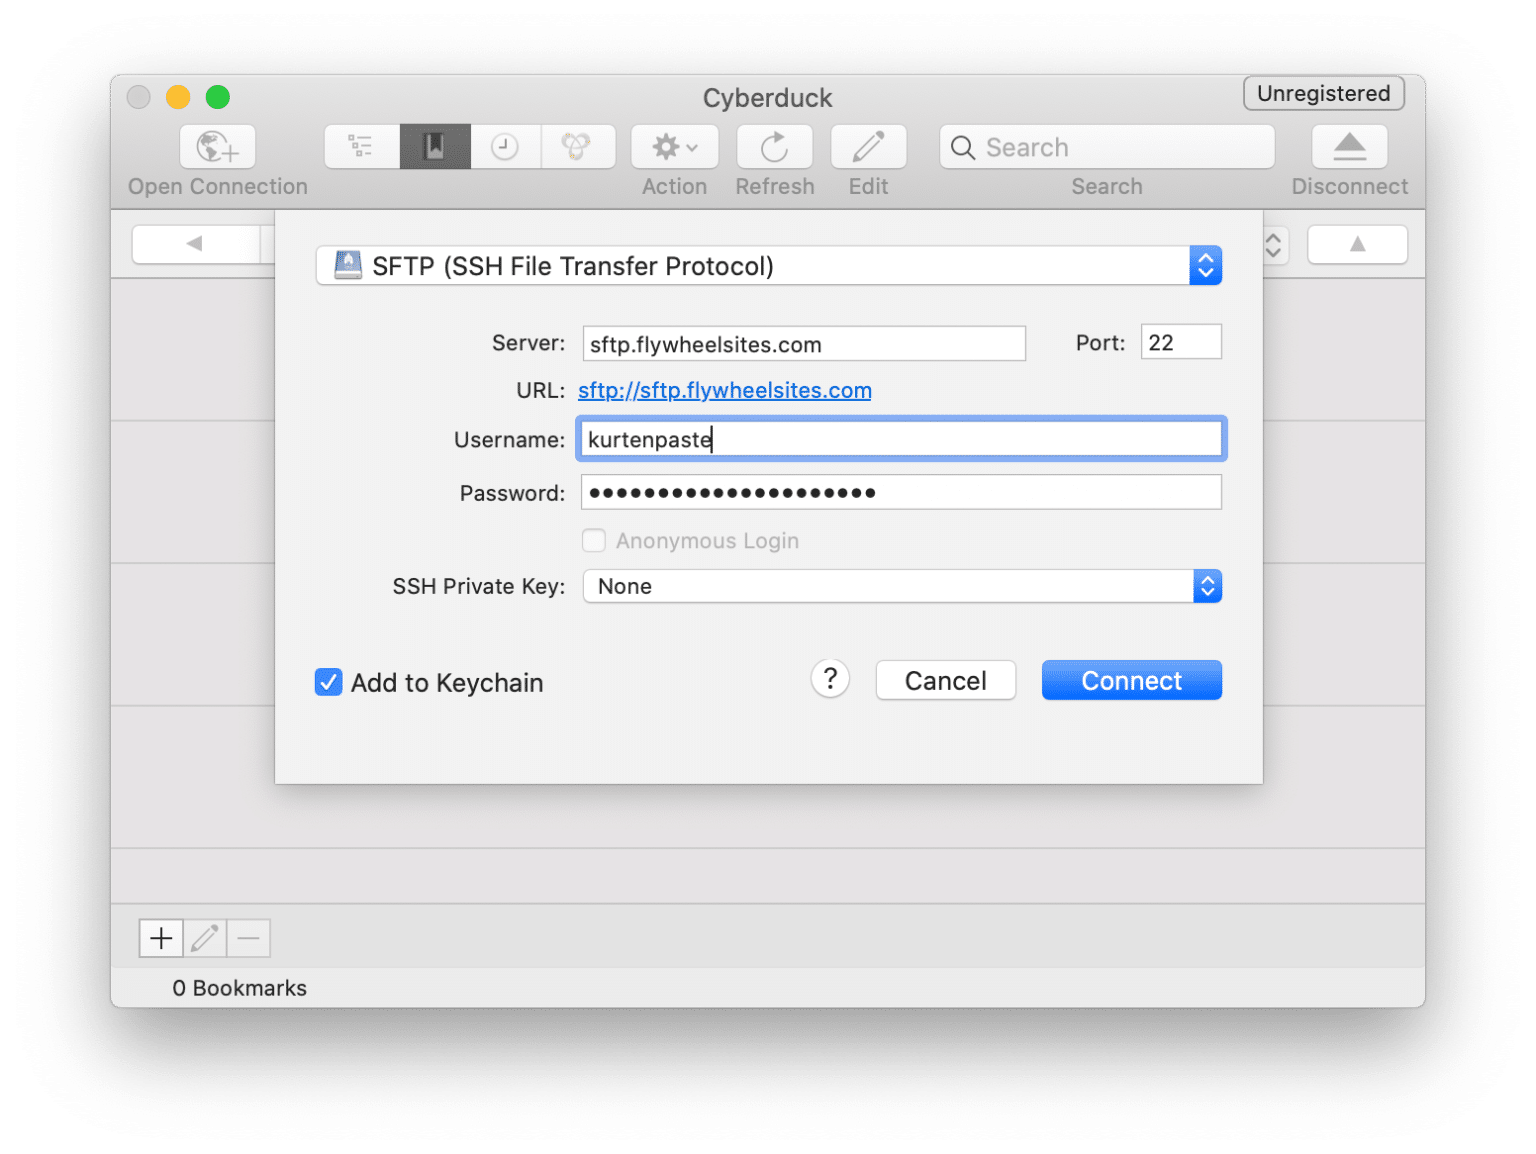The width and height of the screenshot is (1536, 1154).
Task: Uncheck the Add to Keychain checkbox
Action: [x=328, y=682]
